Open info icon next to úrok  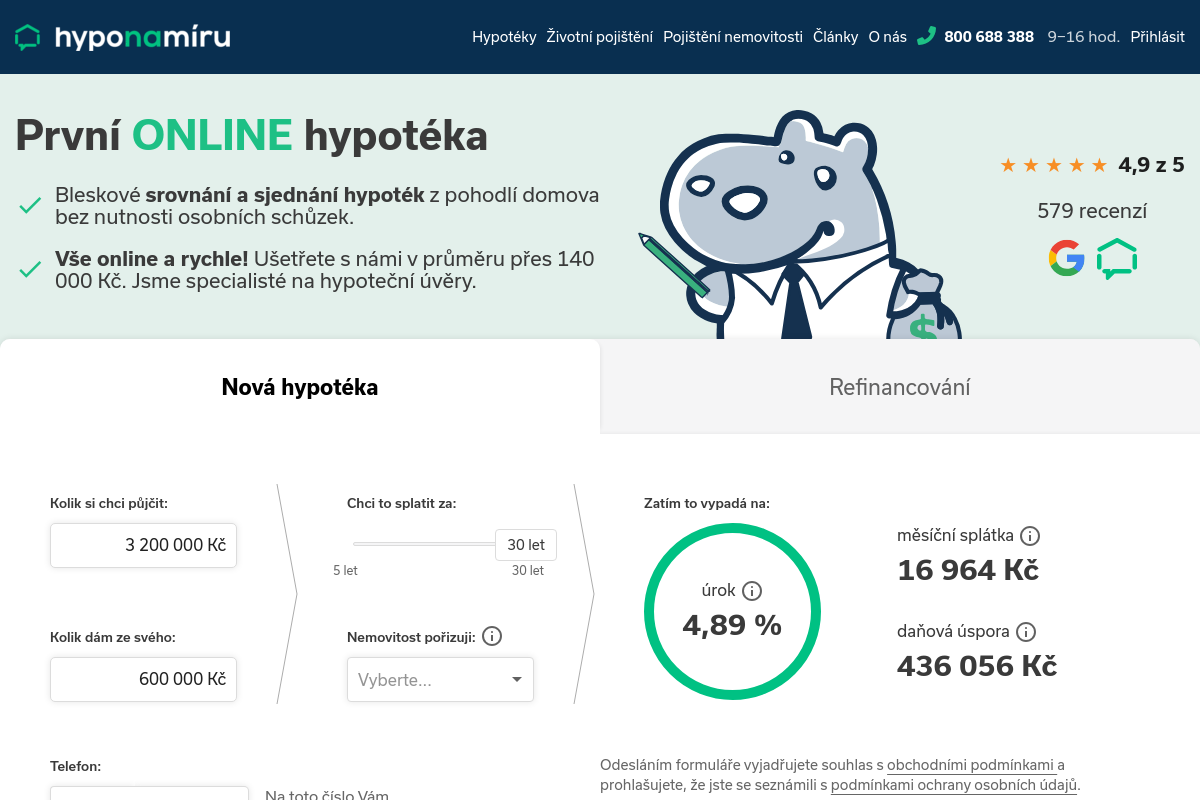pyautogui.click(x=752, y=590)
